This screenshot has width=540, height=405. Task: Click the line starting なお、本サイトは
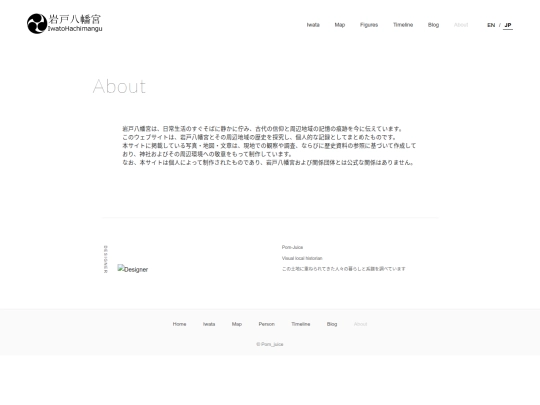pyautogui.click(x=268, y=163)
